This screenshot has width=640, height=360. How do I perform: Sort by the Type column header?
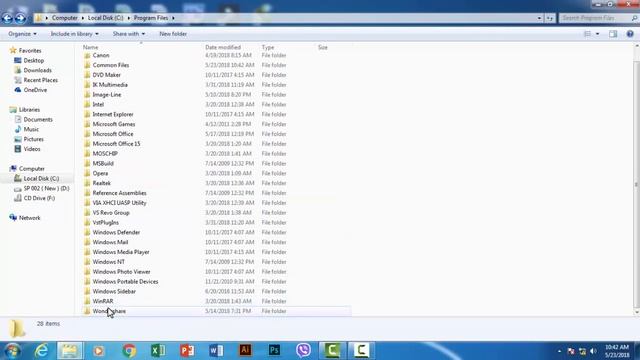(x=268, y=47)
